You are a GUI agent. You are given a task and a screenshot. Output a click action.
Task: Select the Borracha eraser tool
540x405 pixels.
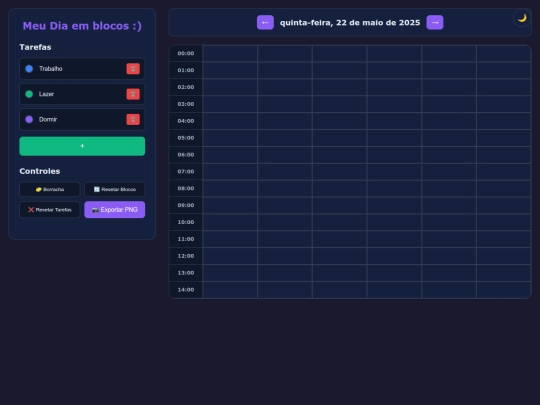pos(50,189)
